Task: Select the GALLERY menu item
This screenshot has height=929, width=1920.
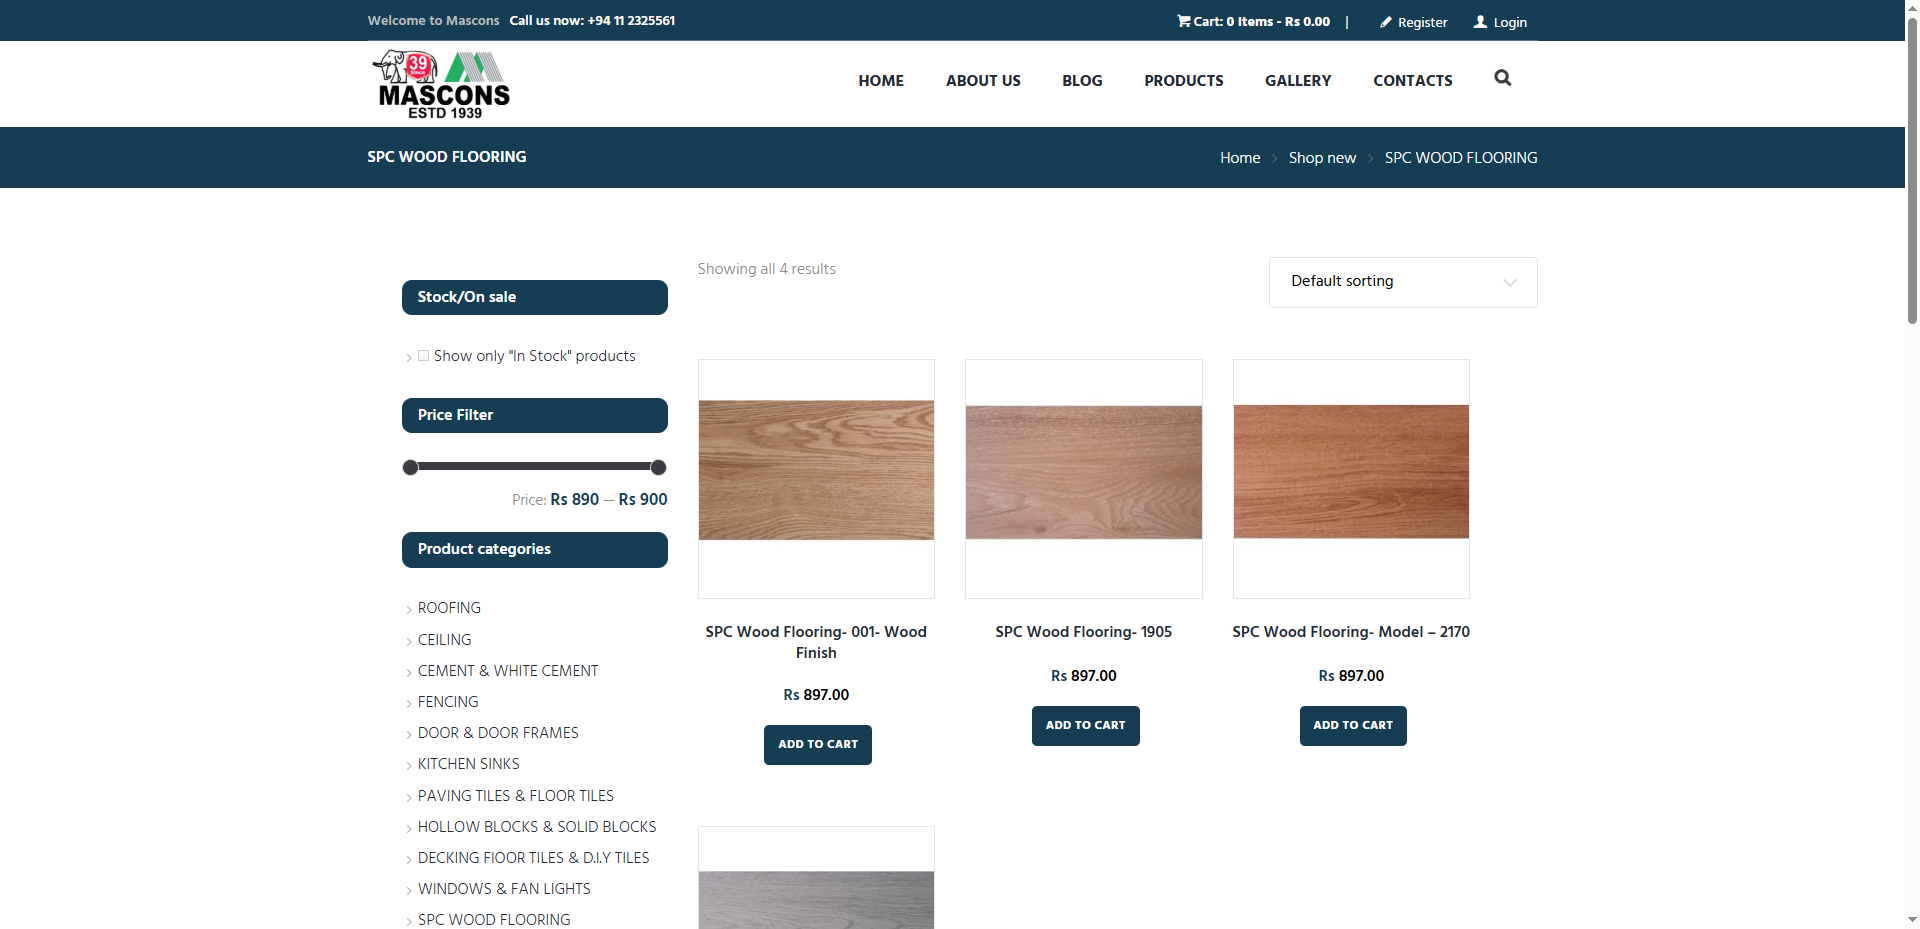Action: click(x=1297, y=81)
